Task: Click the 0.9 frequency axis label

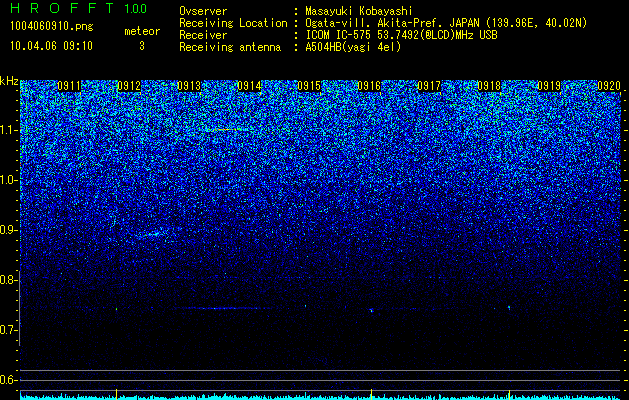Action: click(8, 230)
